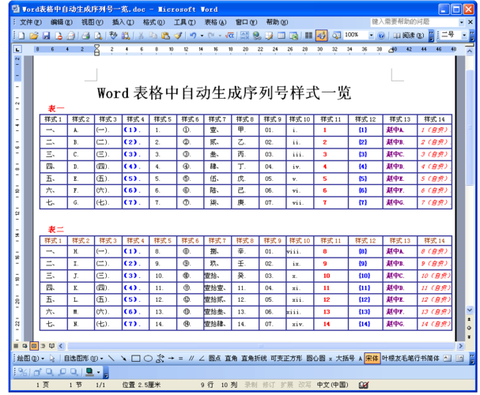Click the 直角折线 button
Viewport: 480px width, 395px height.
pyautogui.click(x=254, y=358)
